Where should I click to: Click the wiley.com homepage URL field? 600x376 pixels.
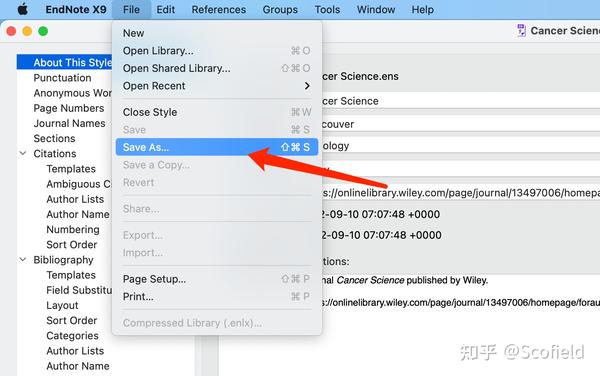[x=461, y=193]
